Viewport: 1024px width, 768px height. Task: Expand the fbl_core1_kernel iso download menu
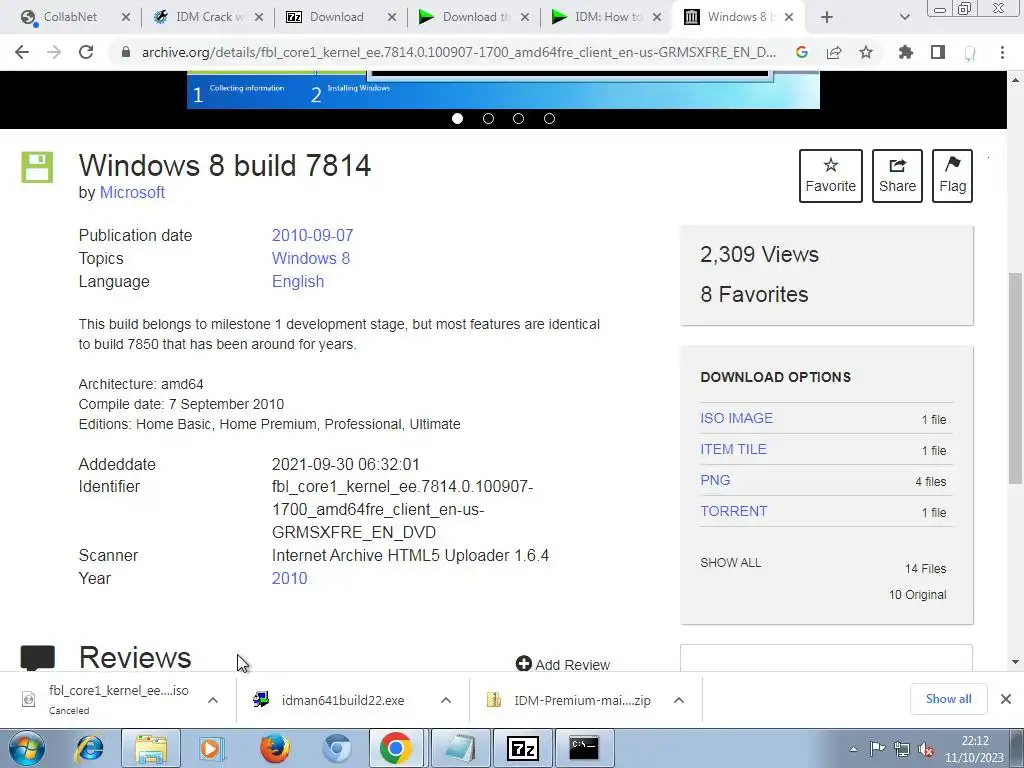coord(213,700)
